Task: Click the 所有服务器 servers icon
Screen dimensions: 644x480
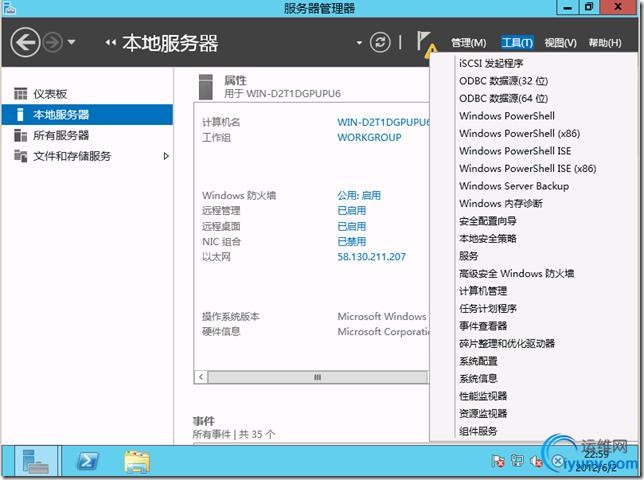Action: pos(20,135)
